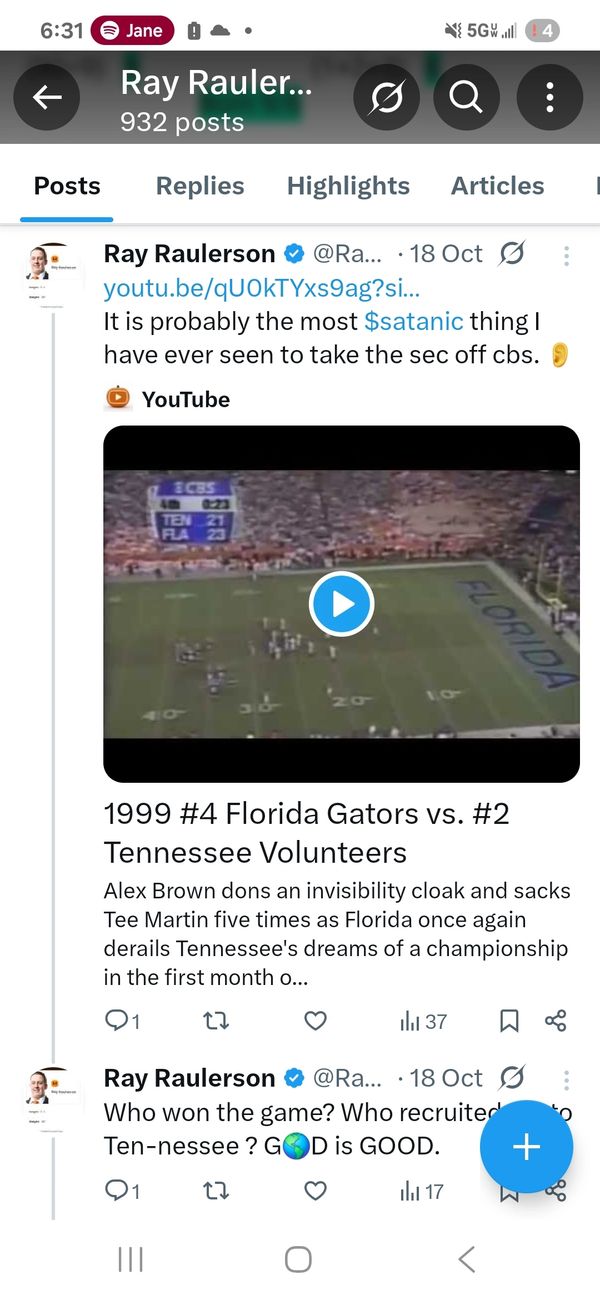600x1300 pixels.
Task: Open the profile overflow menu in header
Action: (x=549, y=97)
